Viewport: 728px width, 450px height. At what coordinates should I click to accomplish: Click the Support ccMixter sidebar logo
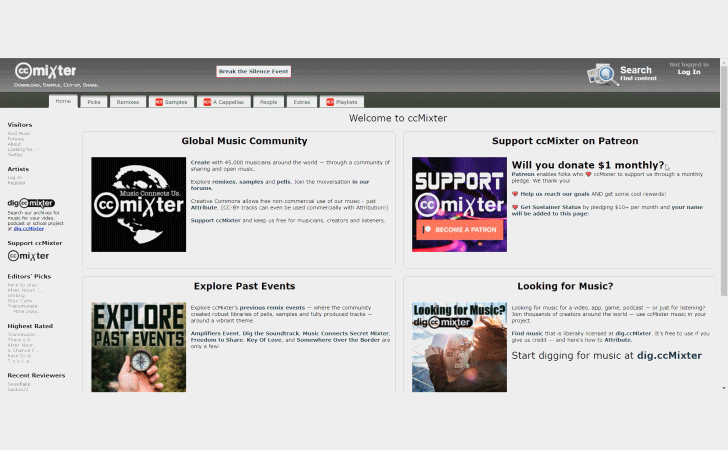[28, 255]
